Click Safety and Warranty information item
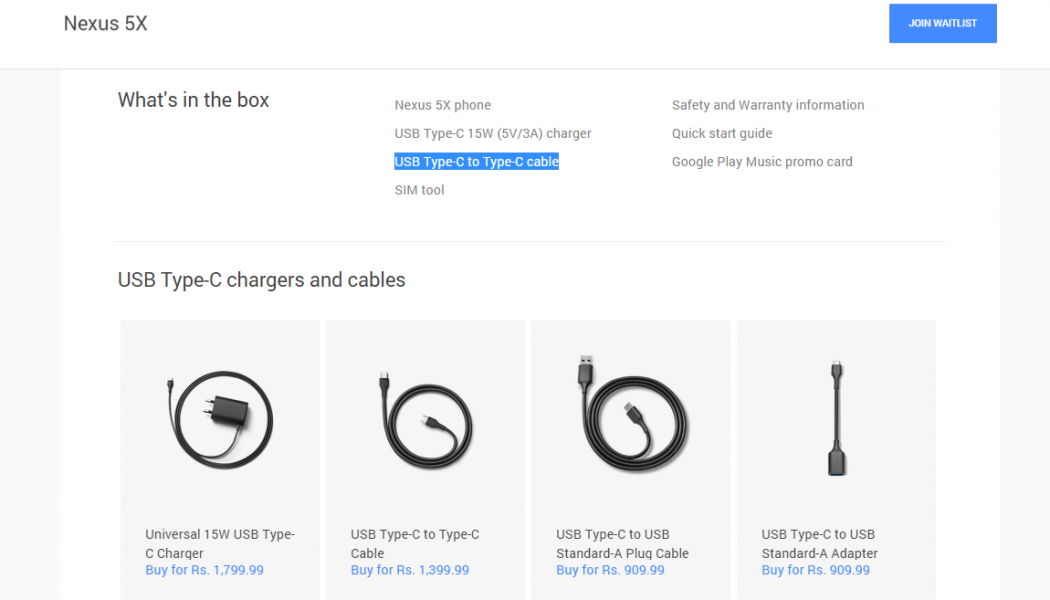 pyautogui.click(x=768, y=105)
